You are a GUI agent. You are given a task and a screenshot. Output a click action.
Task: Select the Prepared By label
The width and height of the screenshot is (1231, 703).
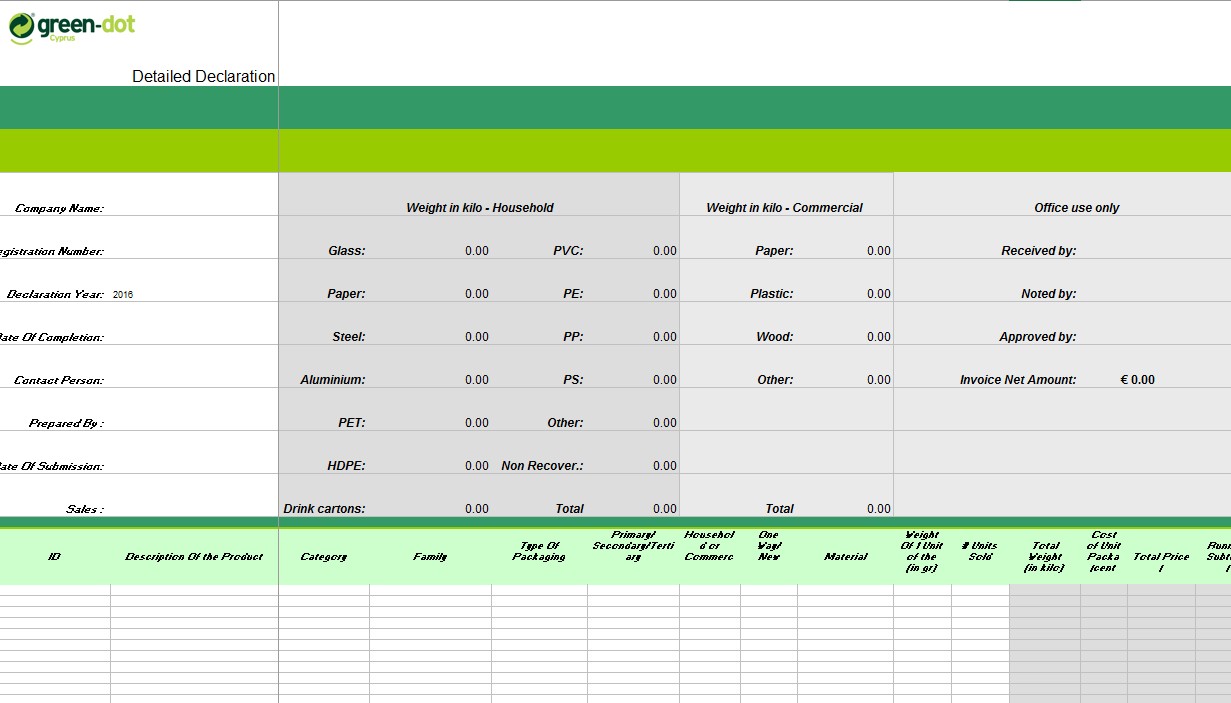pyautogui.click(x=66, y=424)
